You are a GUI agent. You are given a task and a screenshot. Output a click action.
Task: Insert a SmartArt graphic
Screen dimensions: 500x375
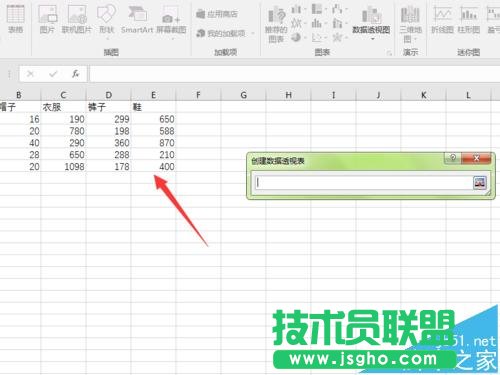tap(137, 19)
